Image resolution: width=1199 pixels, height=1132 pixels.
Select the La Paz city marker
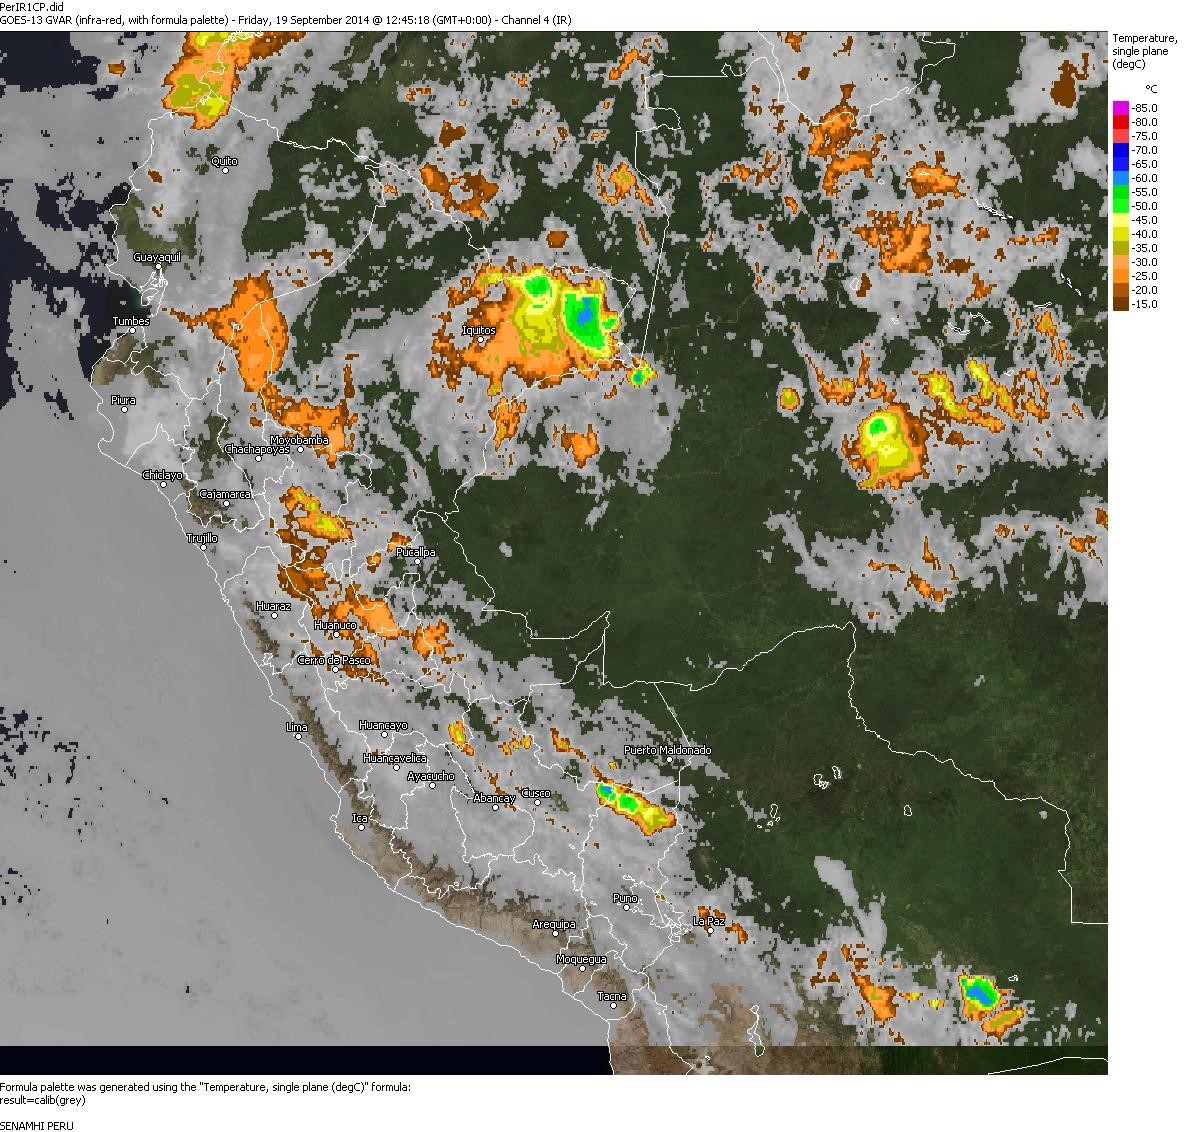coord(710,930)
